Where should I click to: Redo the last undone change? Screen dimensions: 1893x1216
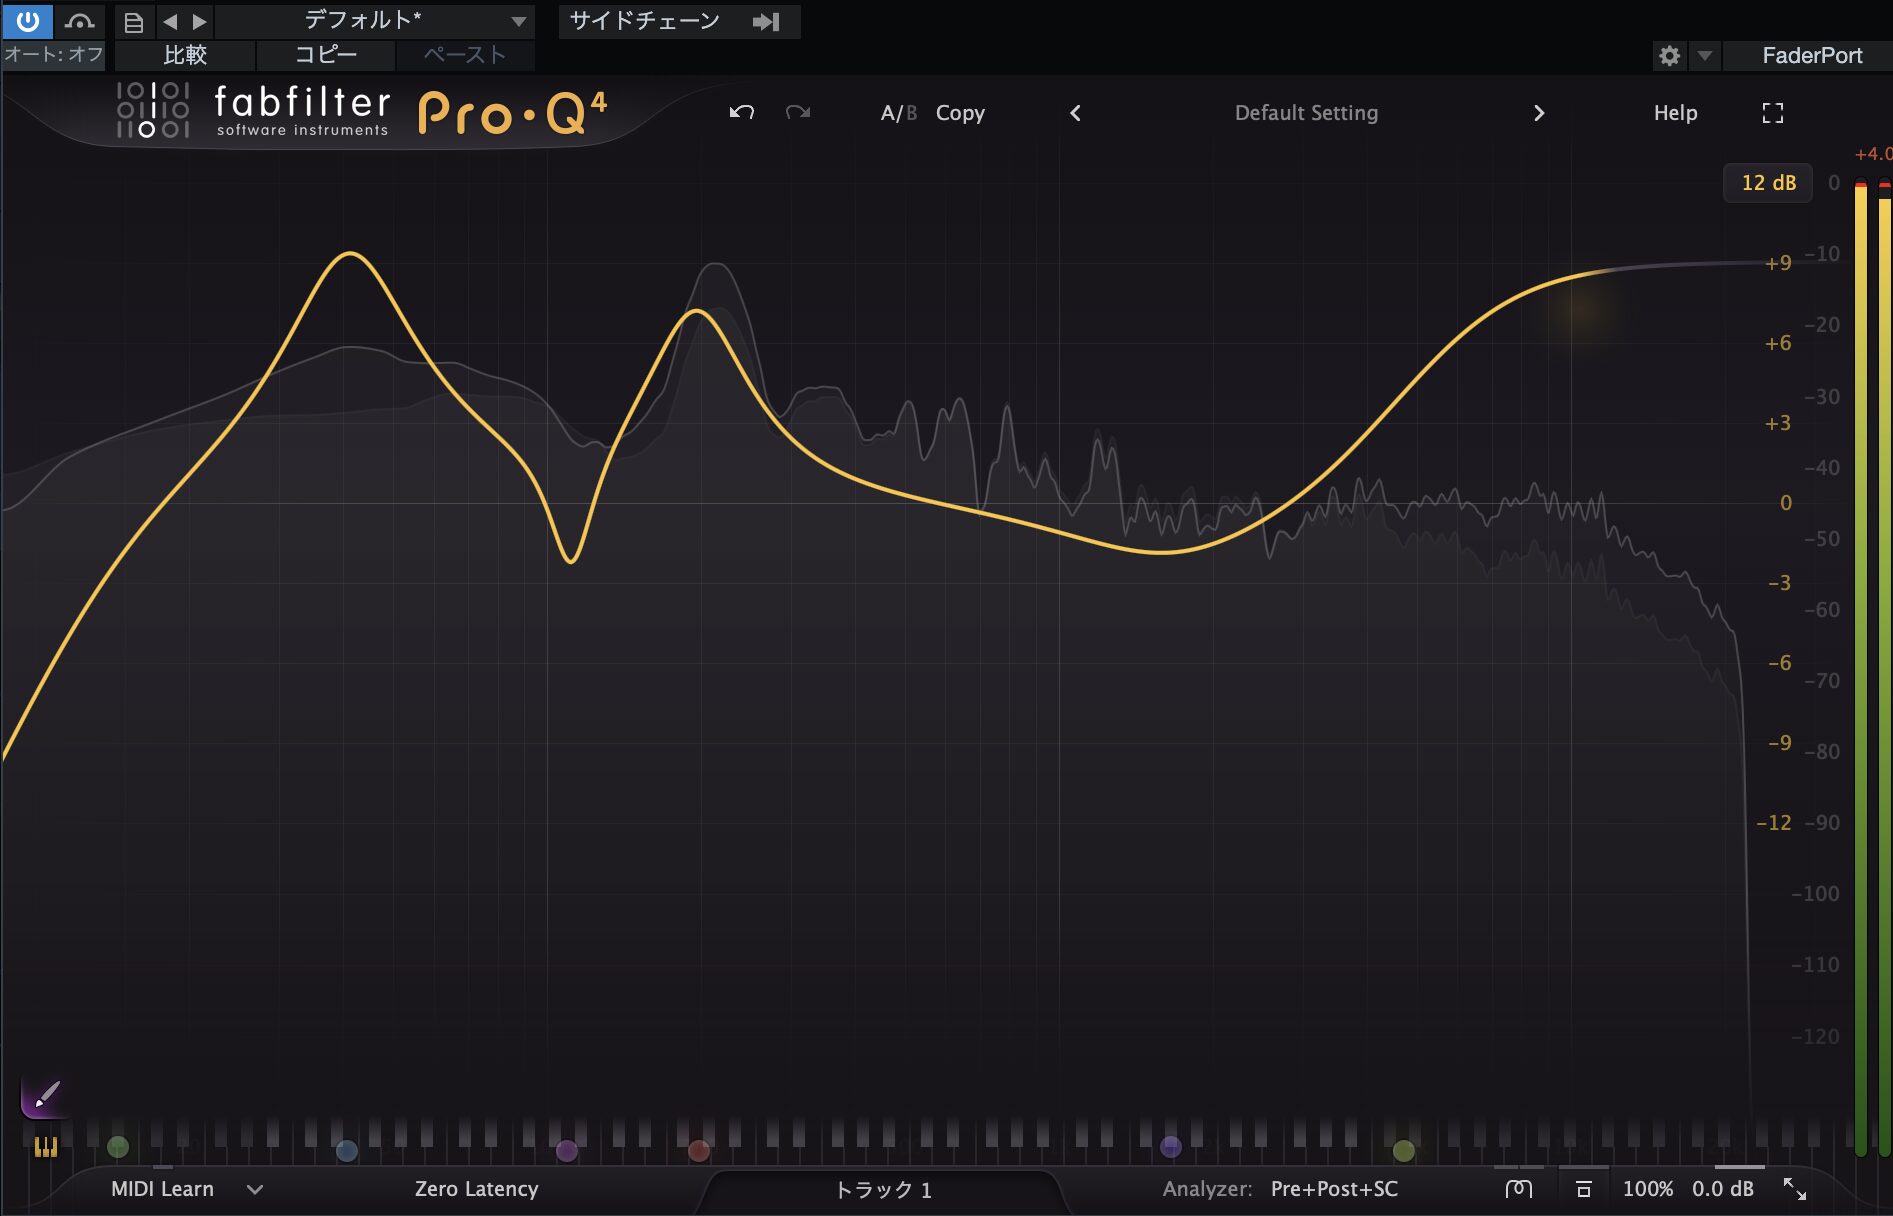pyautogui.click(x=797, y=112)
